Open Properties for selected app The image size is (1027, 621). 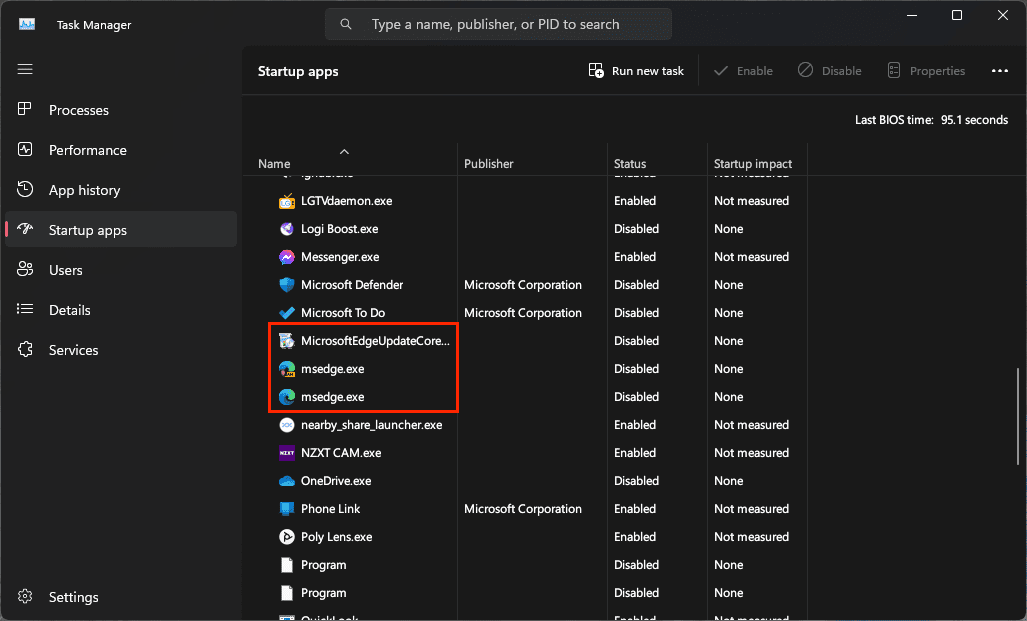[926, 71]
